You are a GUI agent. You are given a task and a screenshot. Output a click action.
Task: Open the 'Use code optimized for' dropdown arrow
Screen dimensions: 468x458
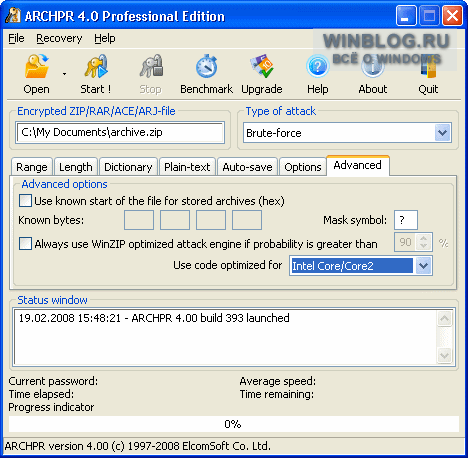pyautogui.click(x=423, y=266)
